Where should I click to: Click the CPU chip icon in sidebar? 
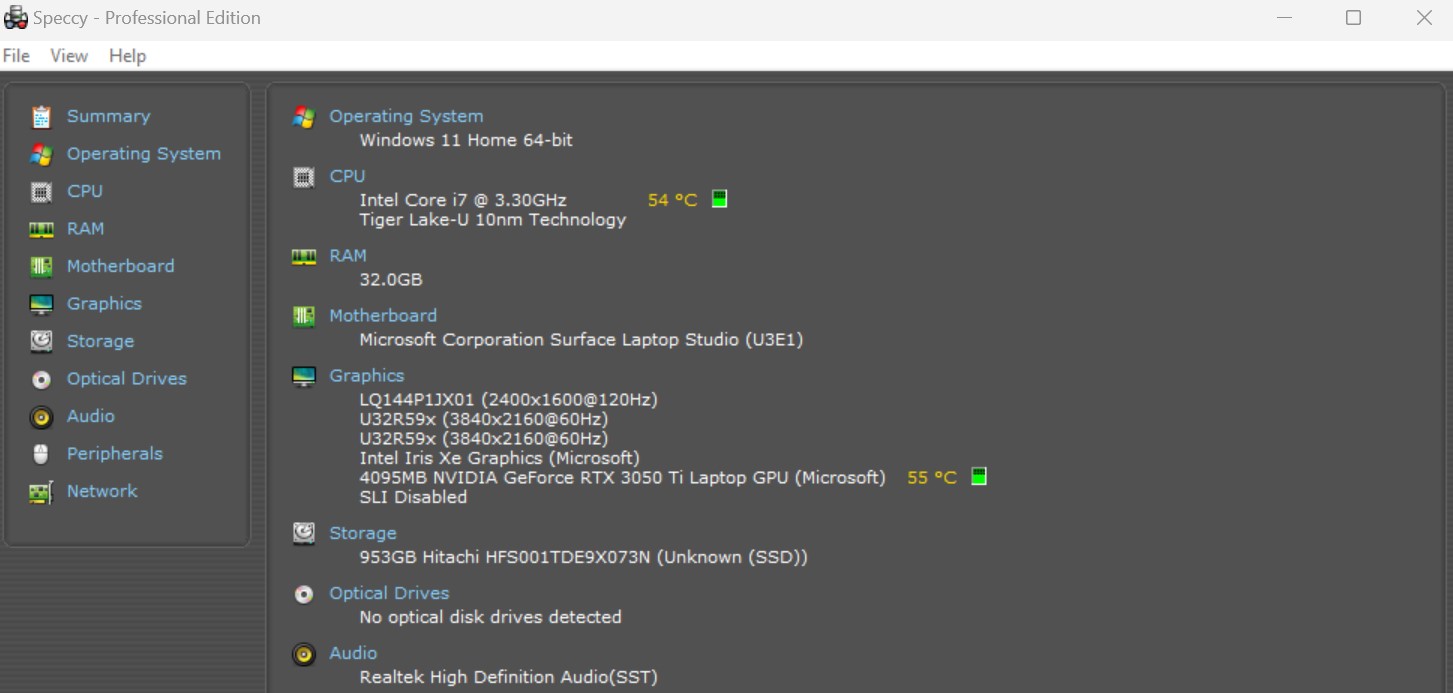click(x=41, y=191)
